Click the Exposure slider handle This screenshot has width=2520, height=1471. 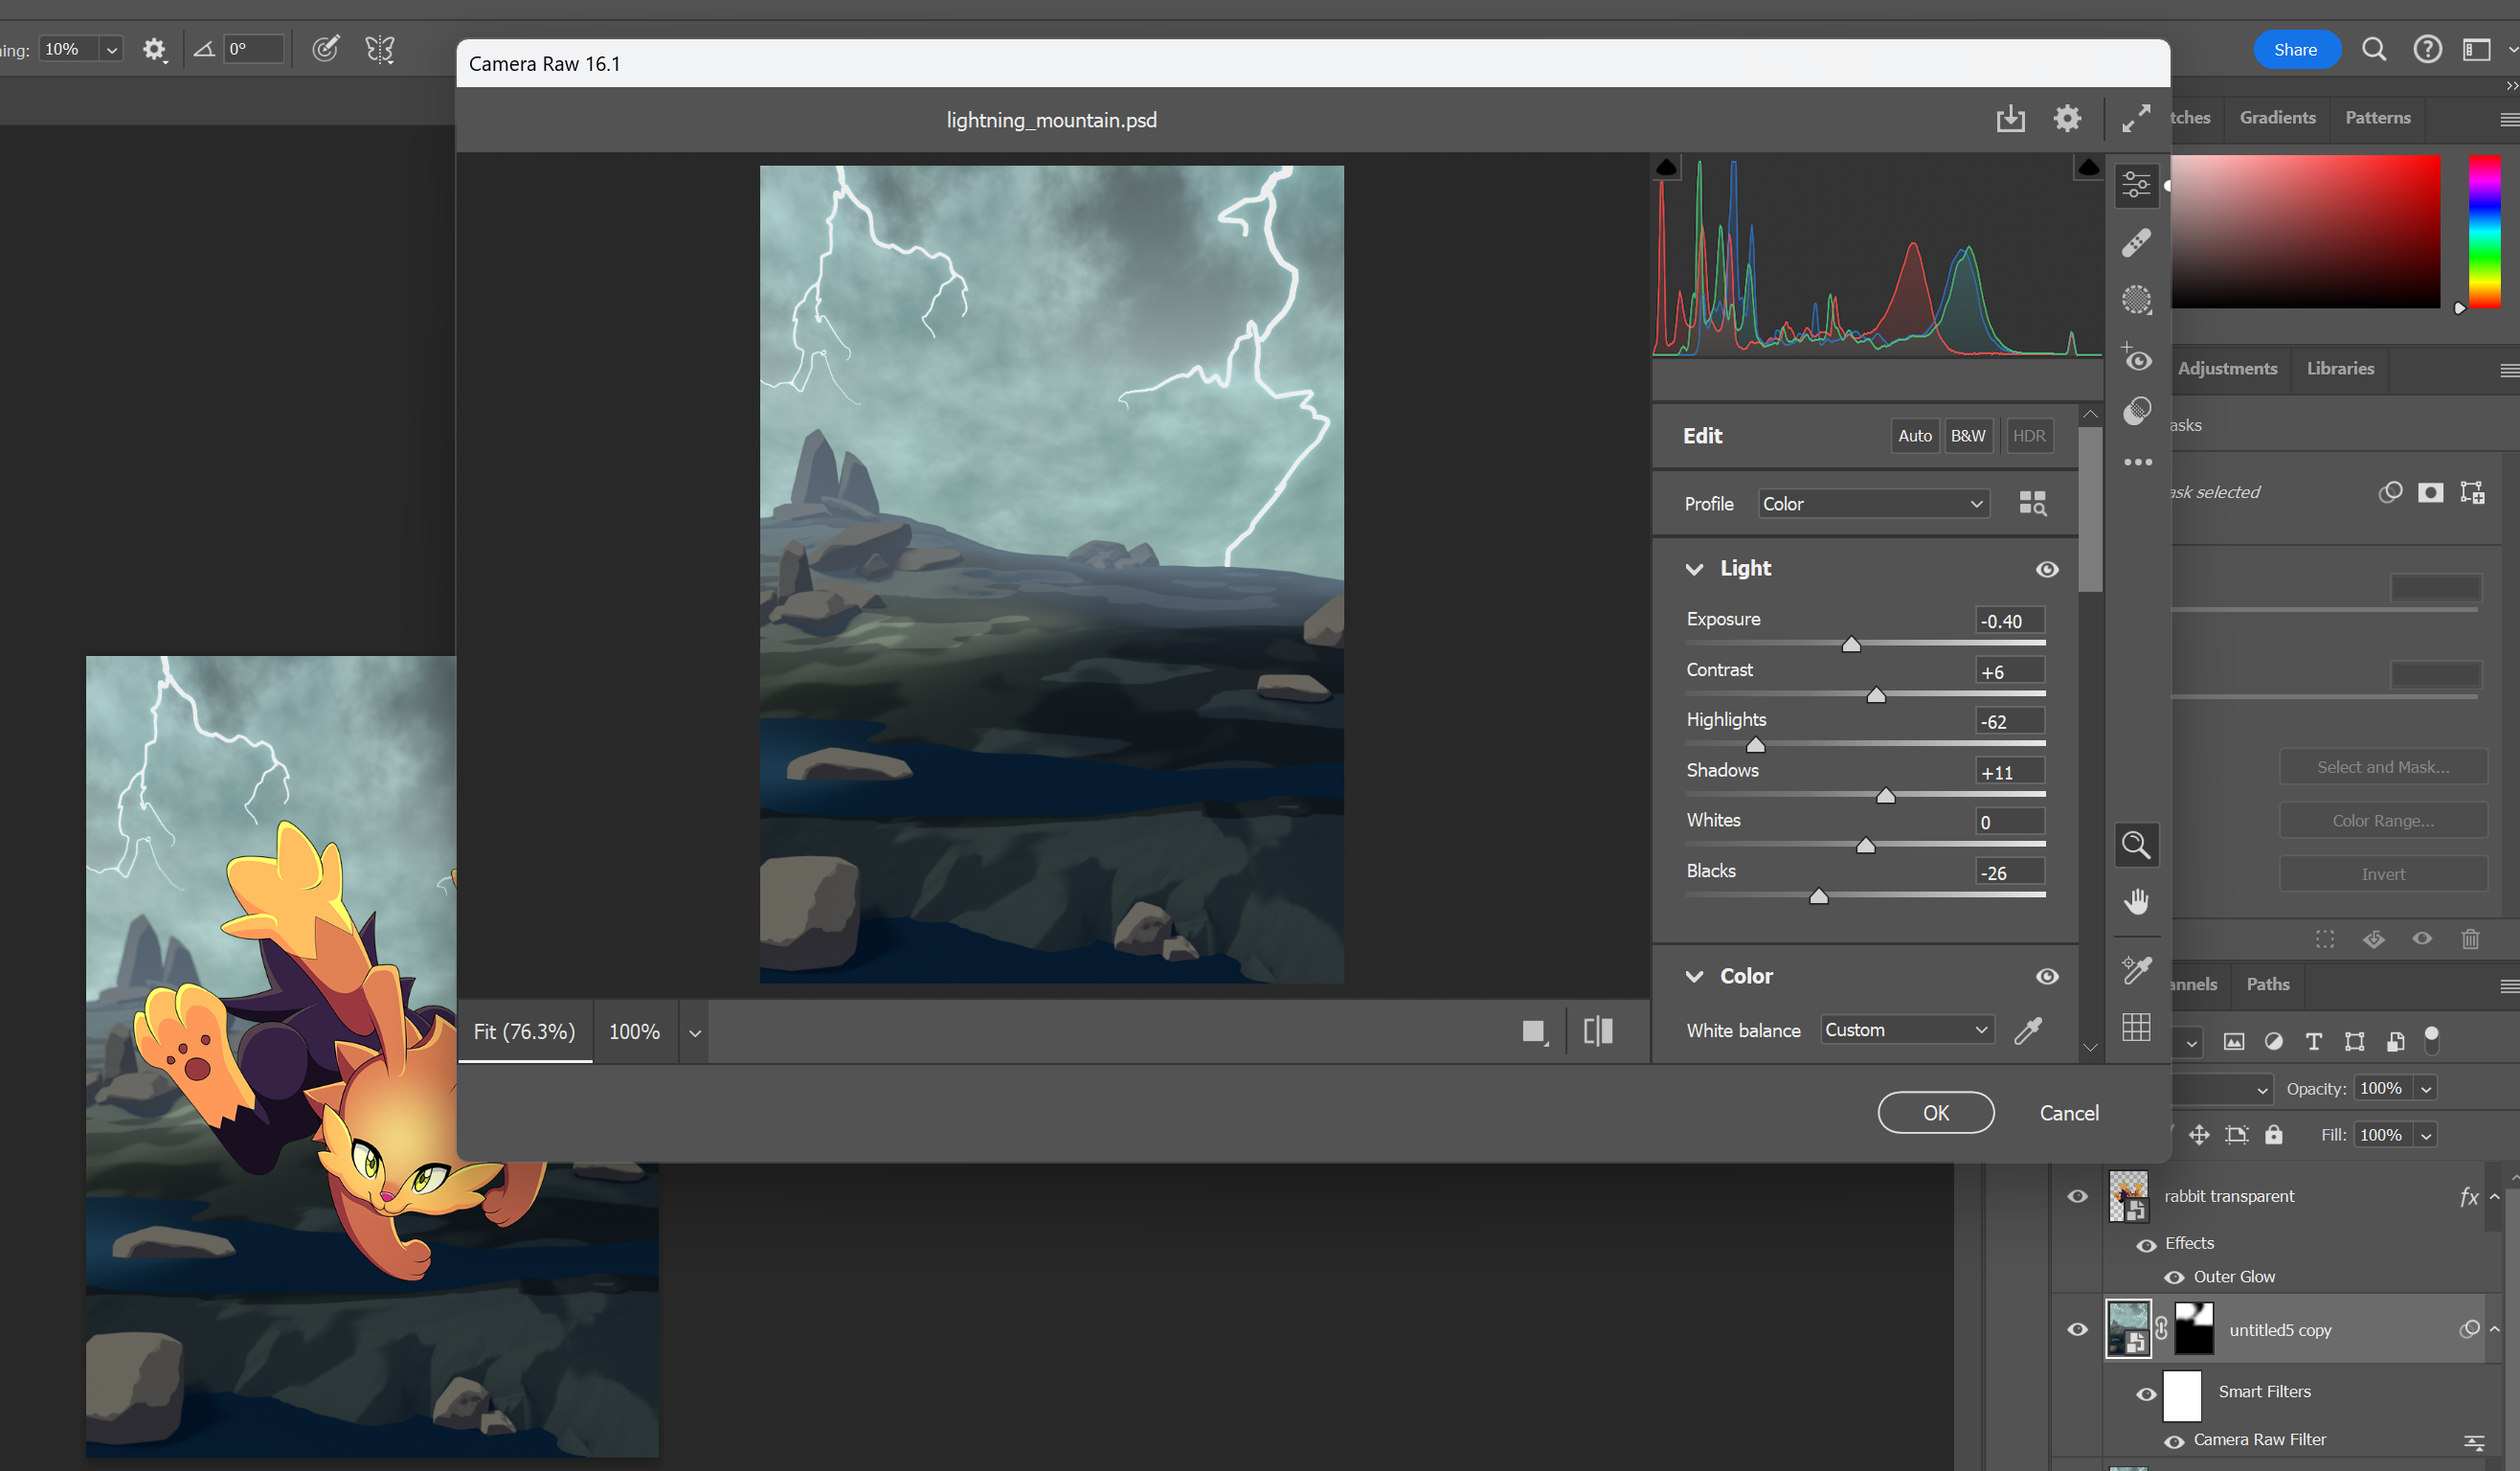pos(1850,644)
